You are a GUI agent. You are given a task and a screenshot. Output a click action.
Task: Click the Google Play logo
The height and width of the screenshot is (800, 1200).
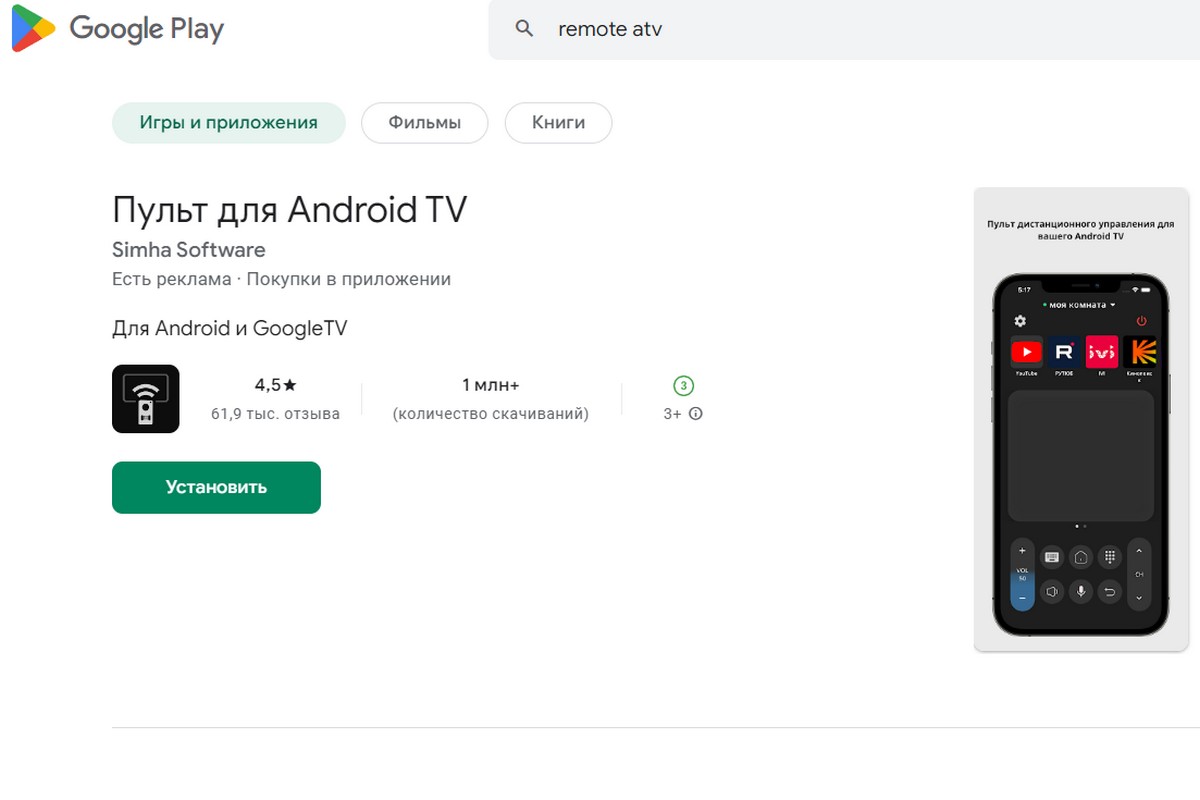point(118,30)
